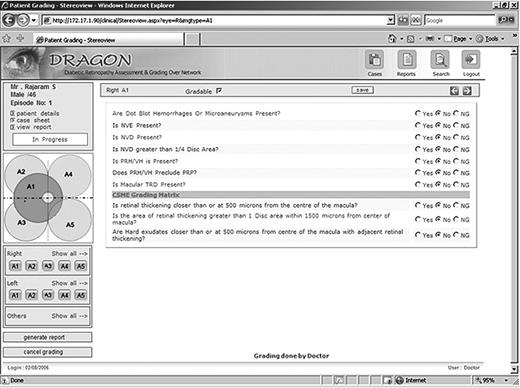Image resolution: width=520 pixels, height=388 pixels.
Task: Open the patient details link
Action: coord(38,113)
